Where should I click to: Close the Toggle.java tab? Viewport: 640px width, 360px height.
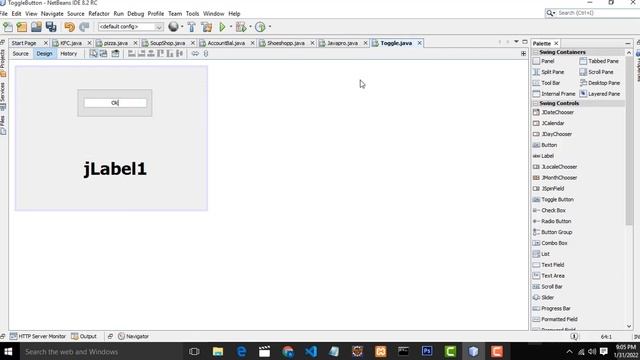419,43
